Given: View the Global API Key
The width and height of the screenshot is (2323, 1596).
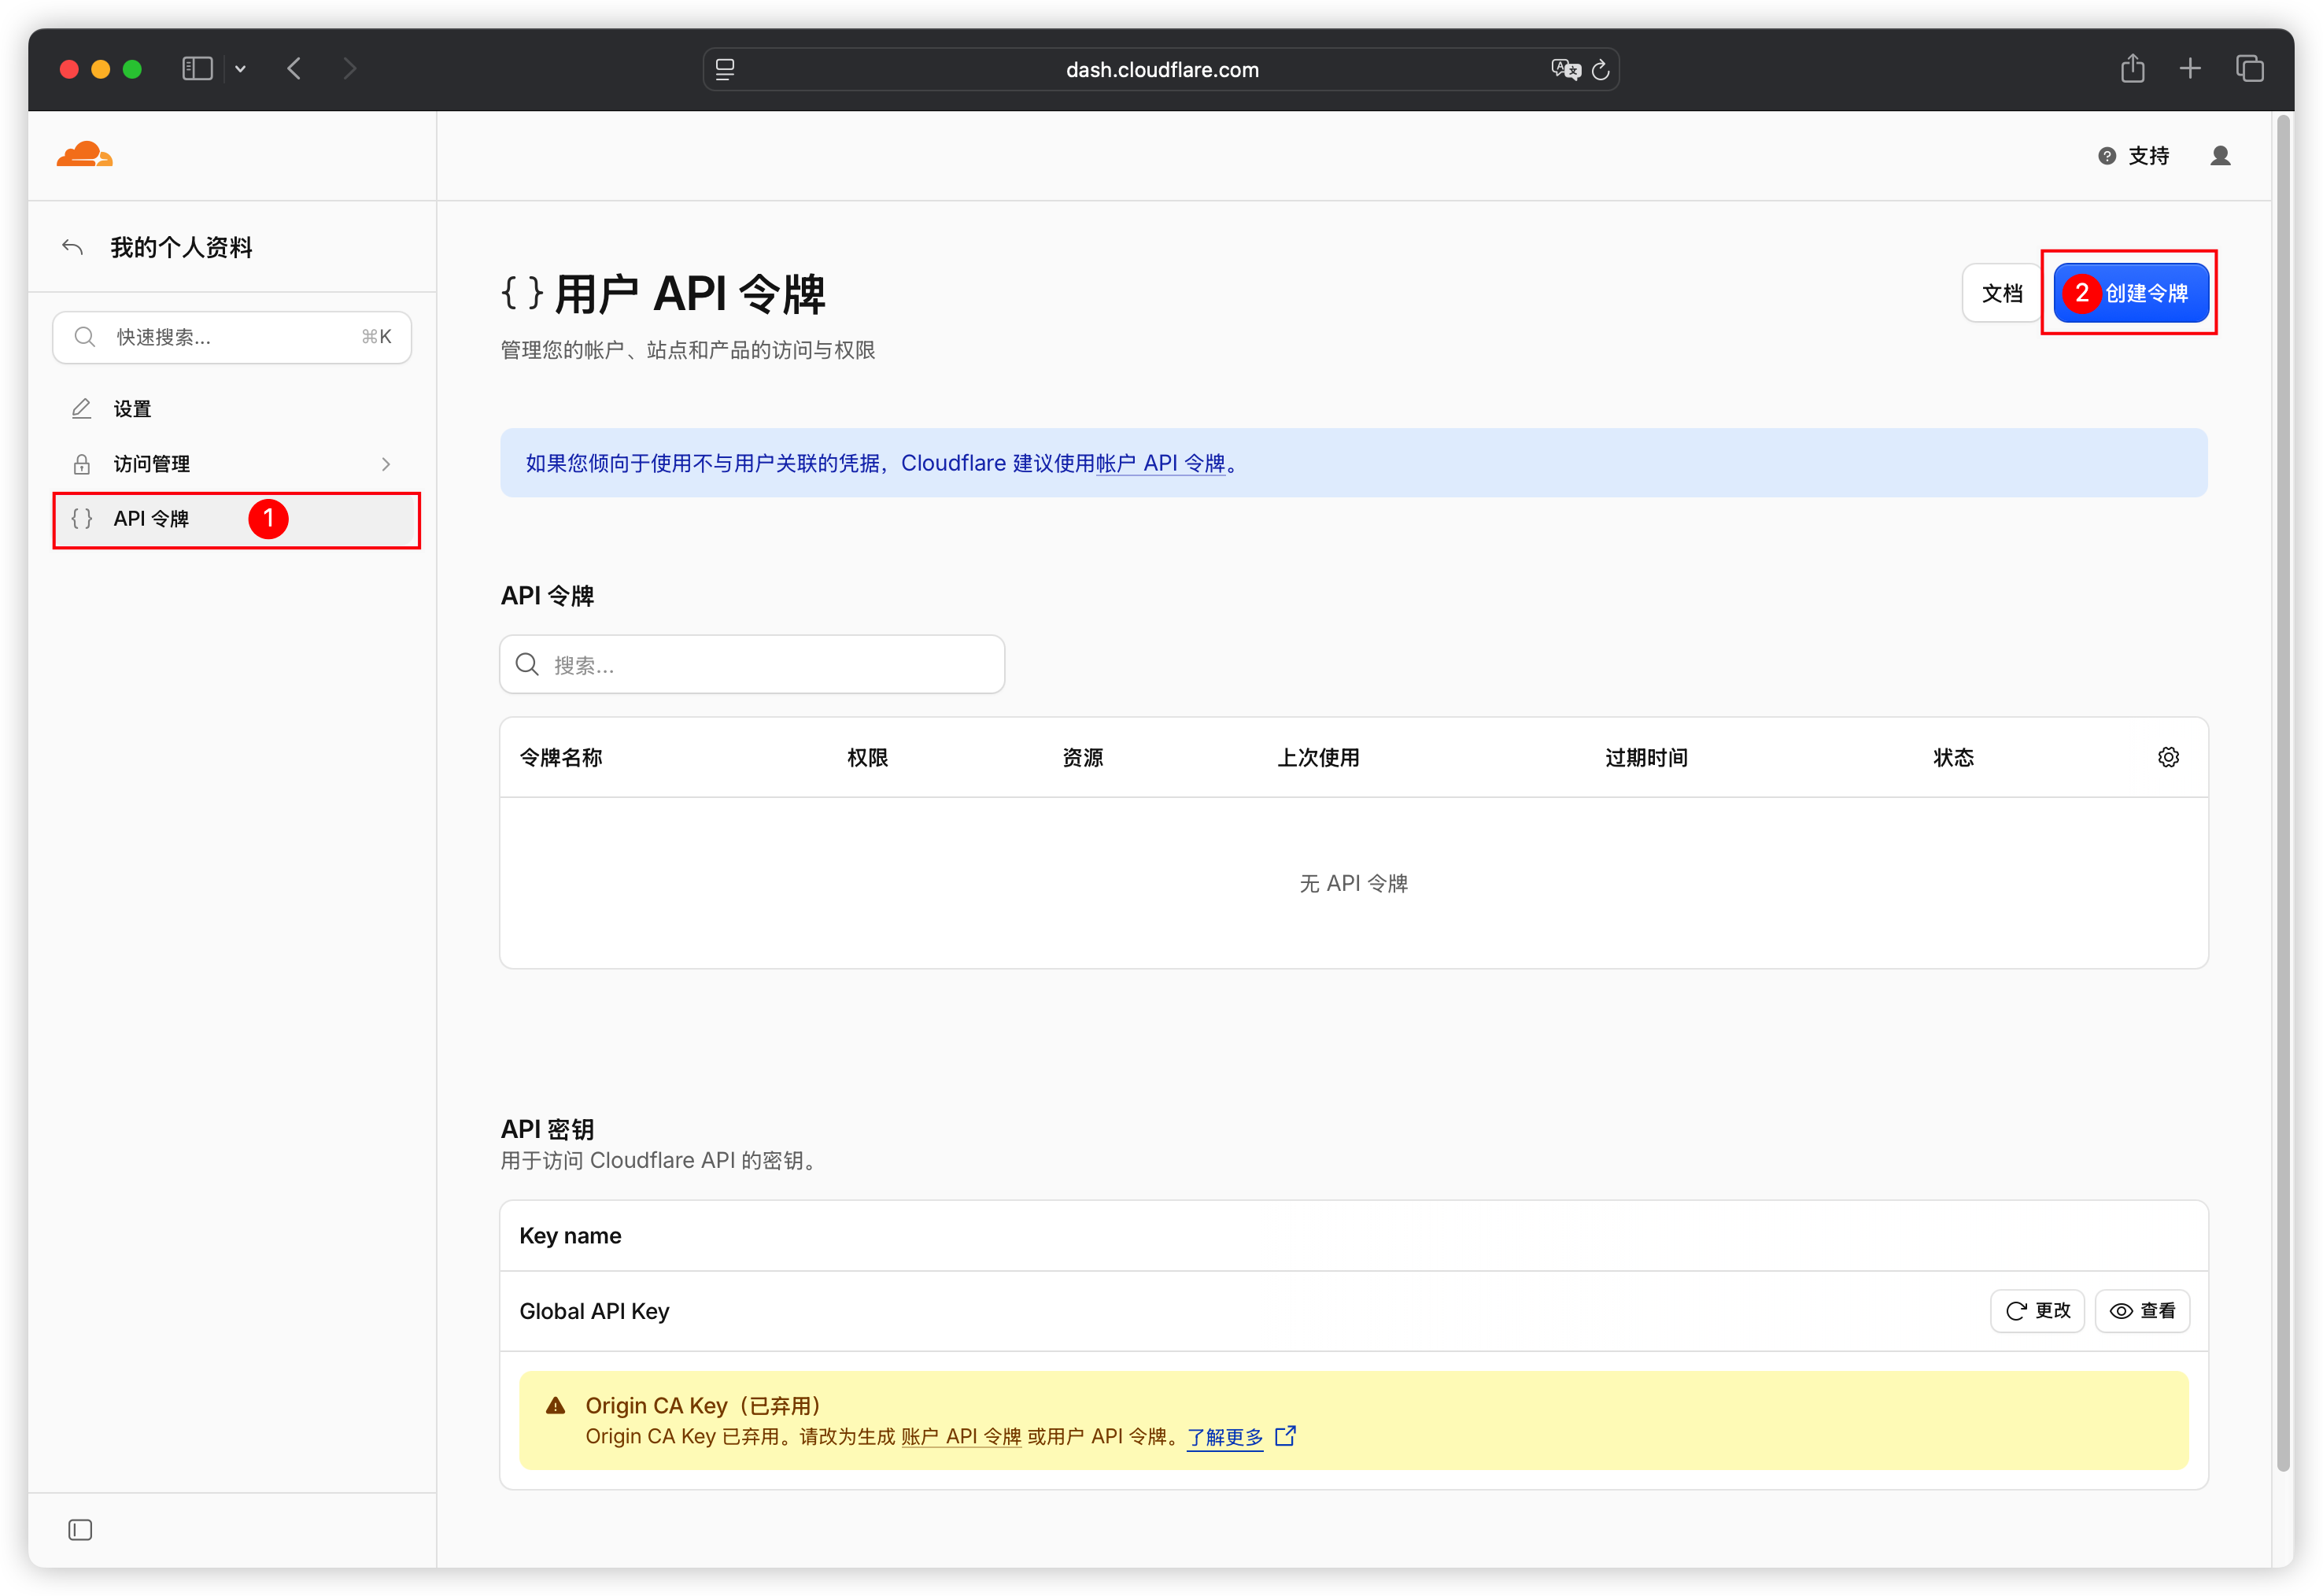Looking at the screenshot, I should (2141, 1310).
